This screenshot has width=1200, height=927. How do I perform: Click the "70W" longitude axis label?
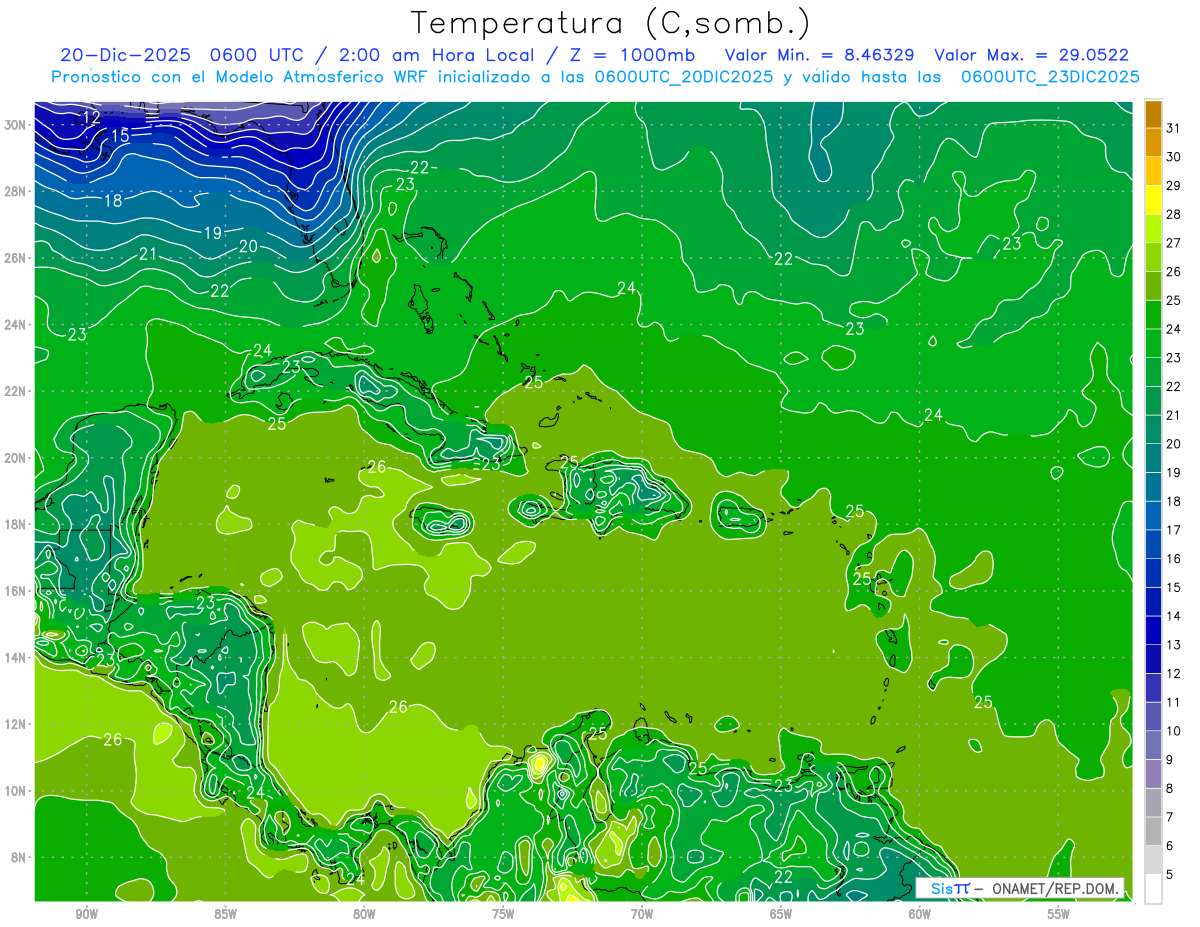click(642, 914)
